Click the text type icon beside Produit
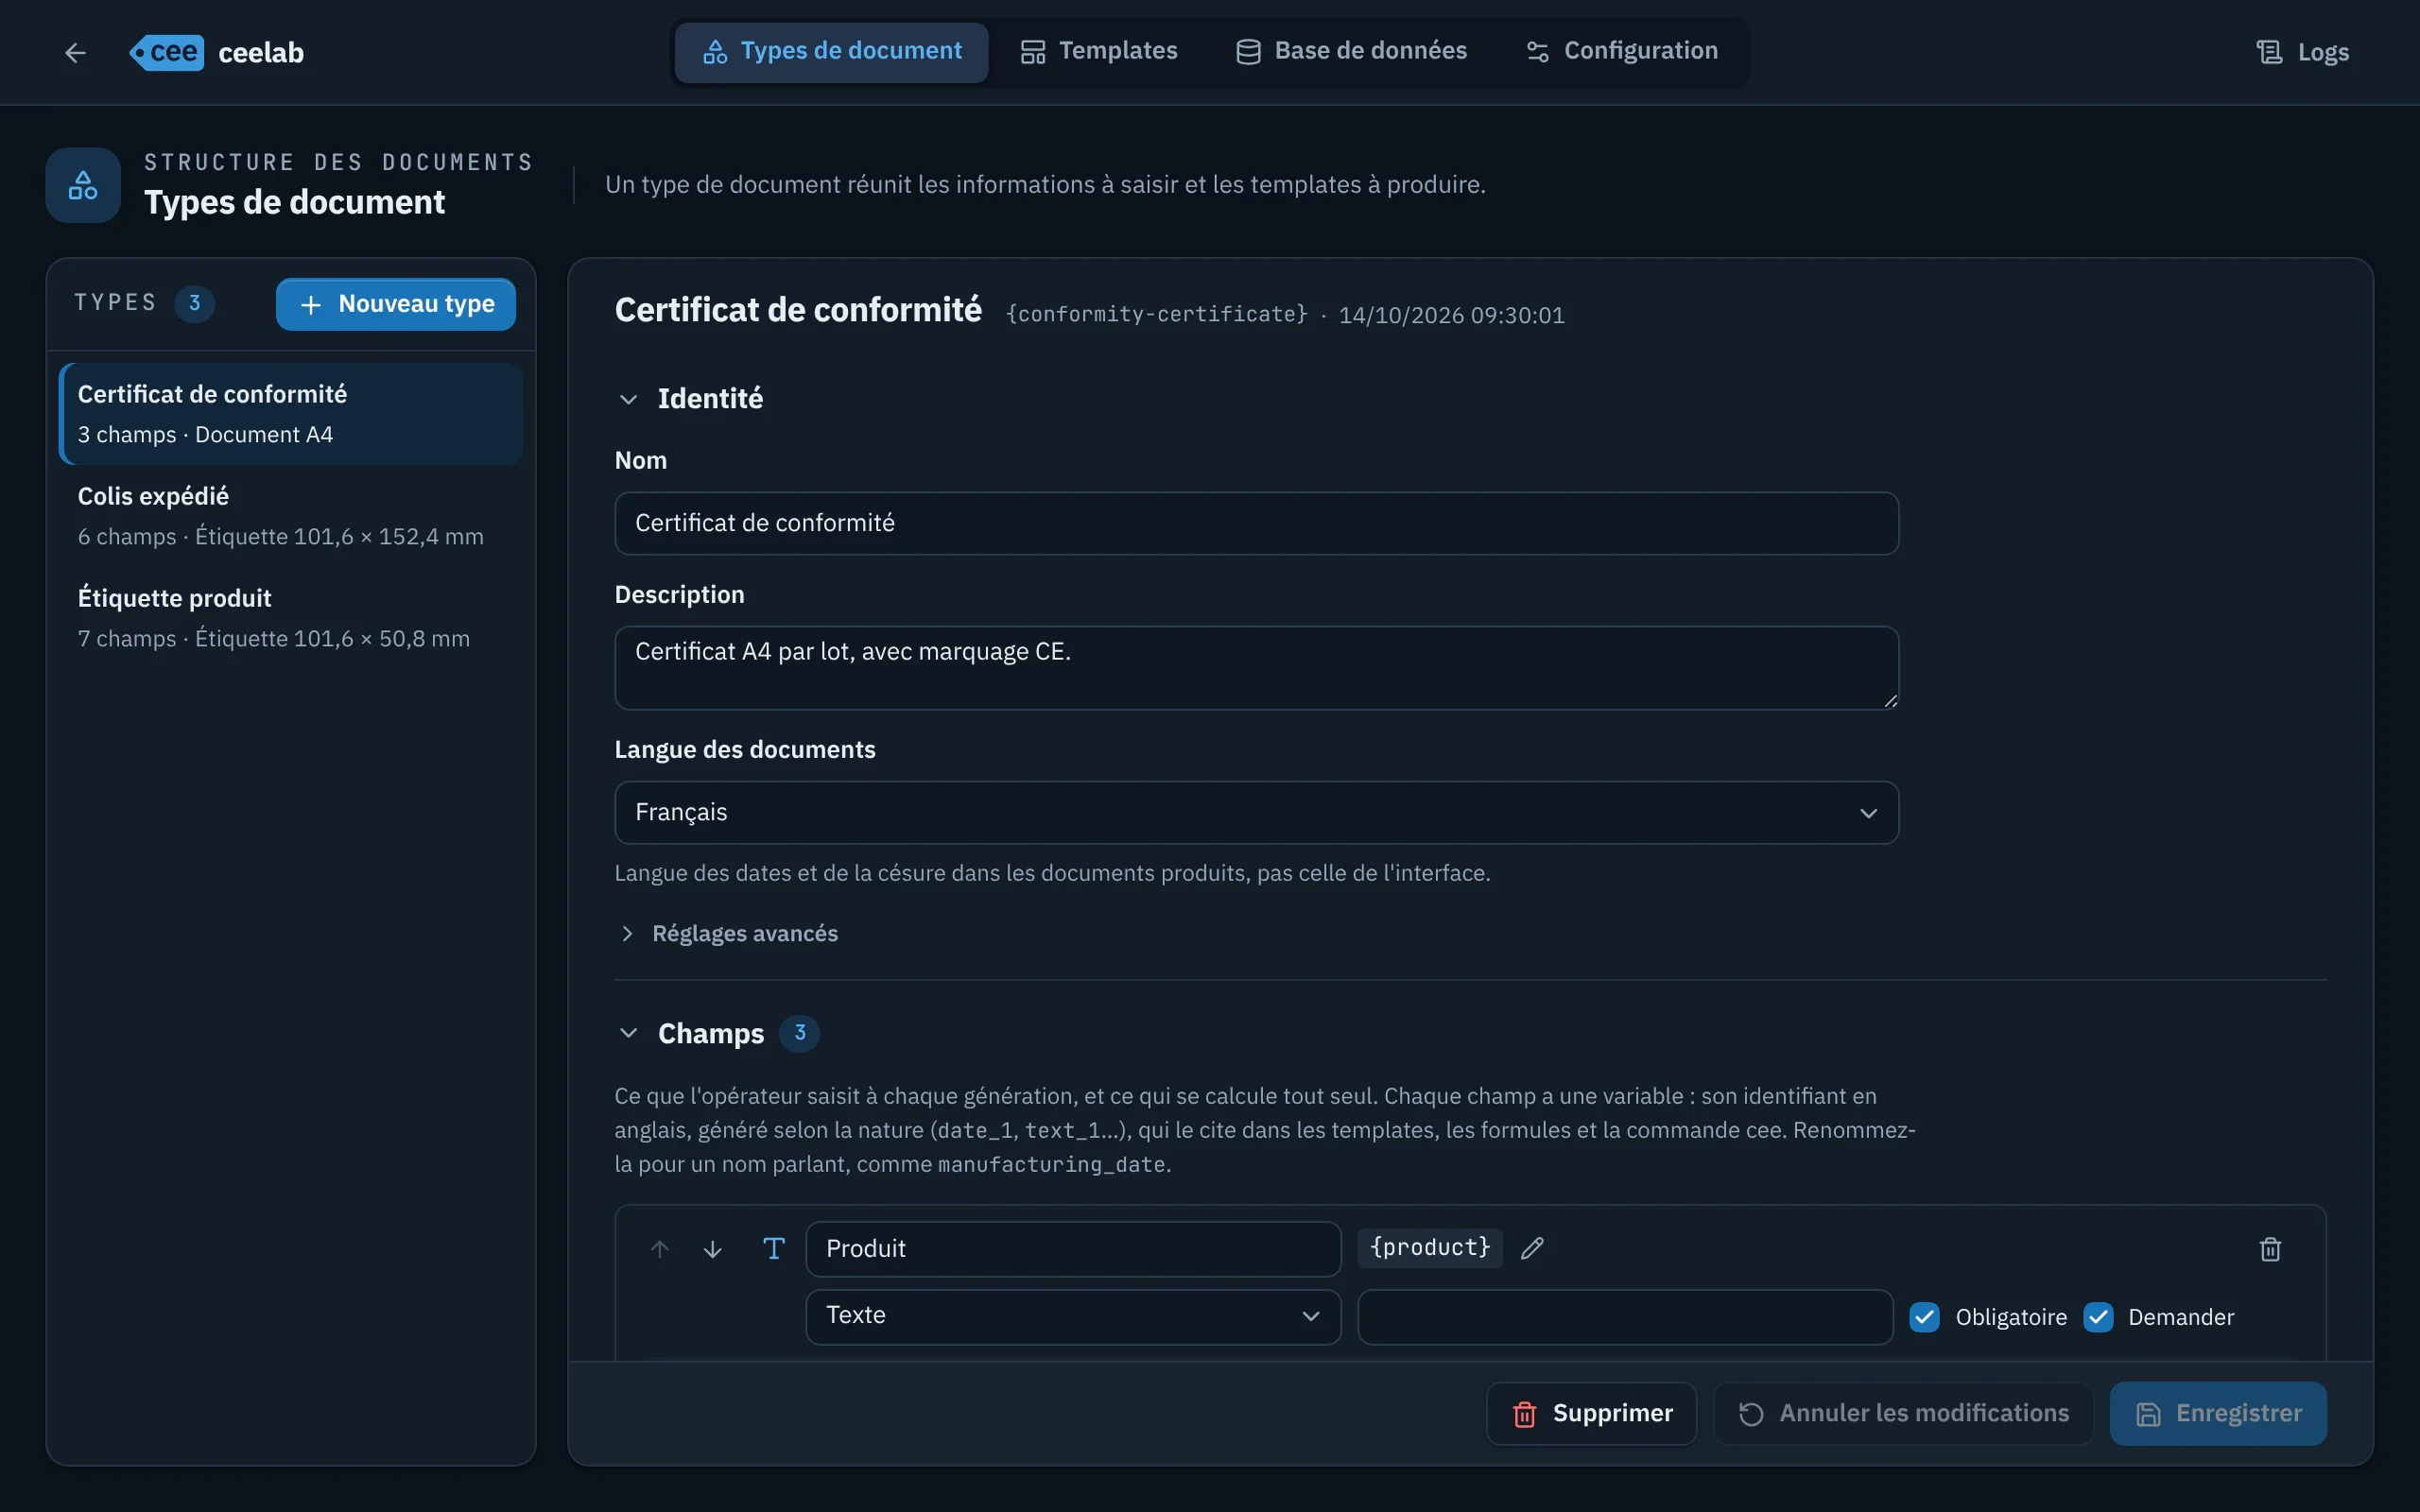This screenshot has width=2420, height=1512. point(773,1248)
